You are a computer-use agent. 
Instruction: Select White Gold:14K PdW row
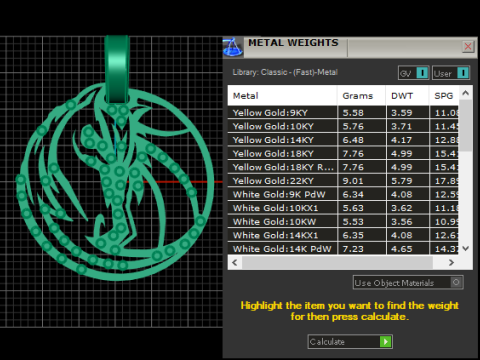(x=343, y=249)
